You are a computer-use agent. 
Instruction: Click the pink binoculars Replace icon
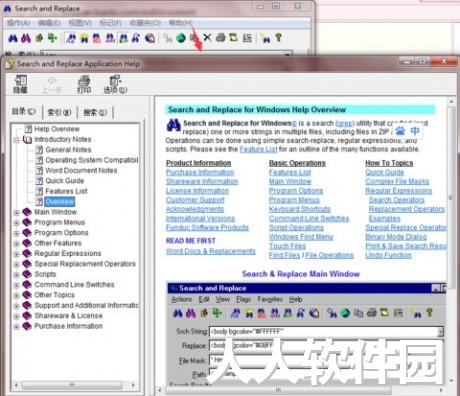coord(26,38)
